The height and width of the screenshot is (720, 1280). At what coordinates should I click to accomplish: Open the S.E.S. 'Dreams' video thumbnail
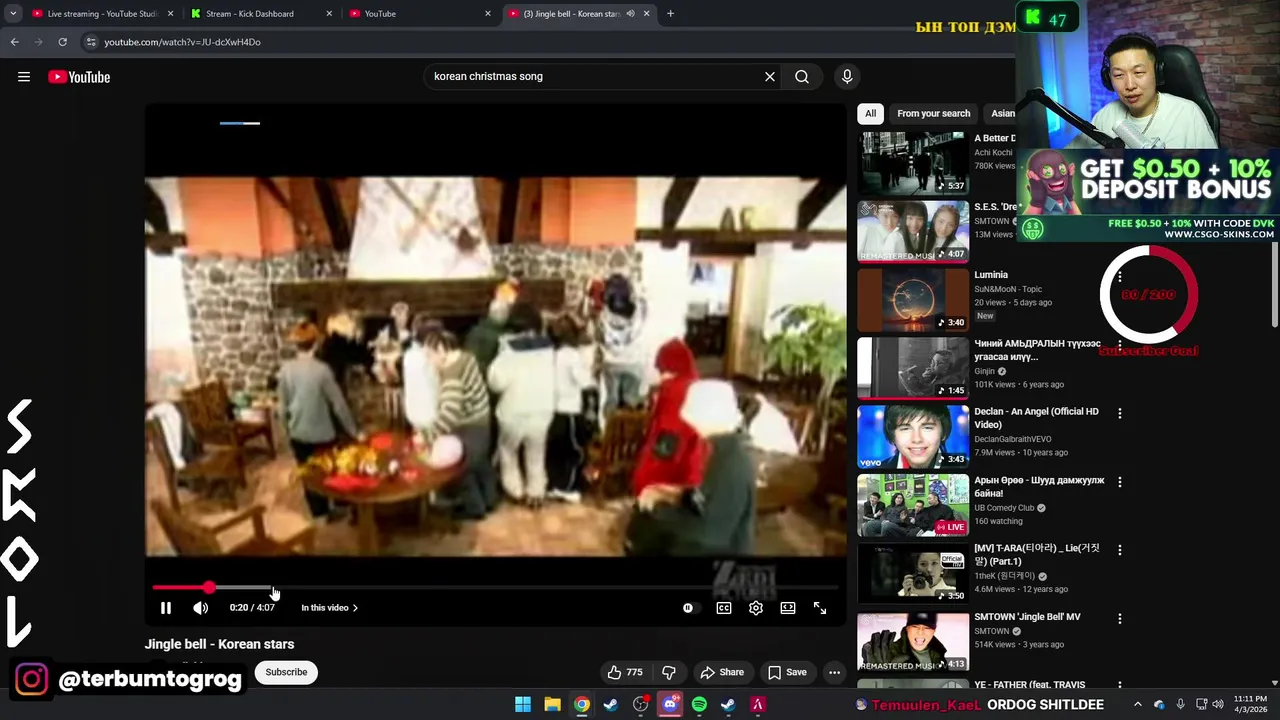pyautogui.click(x=913, y=231)
